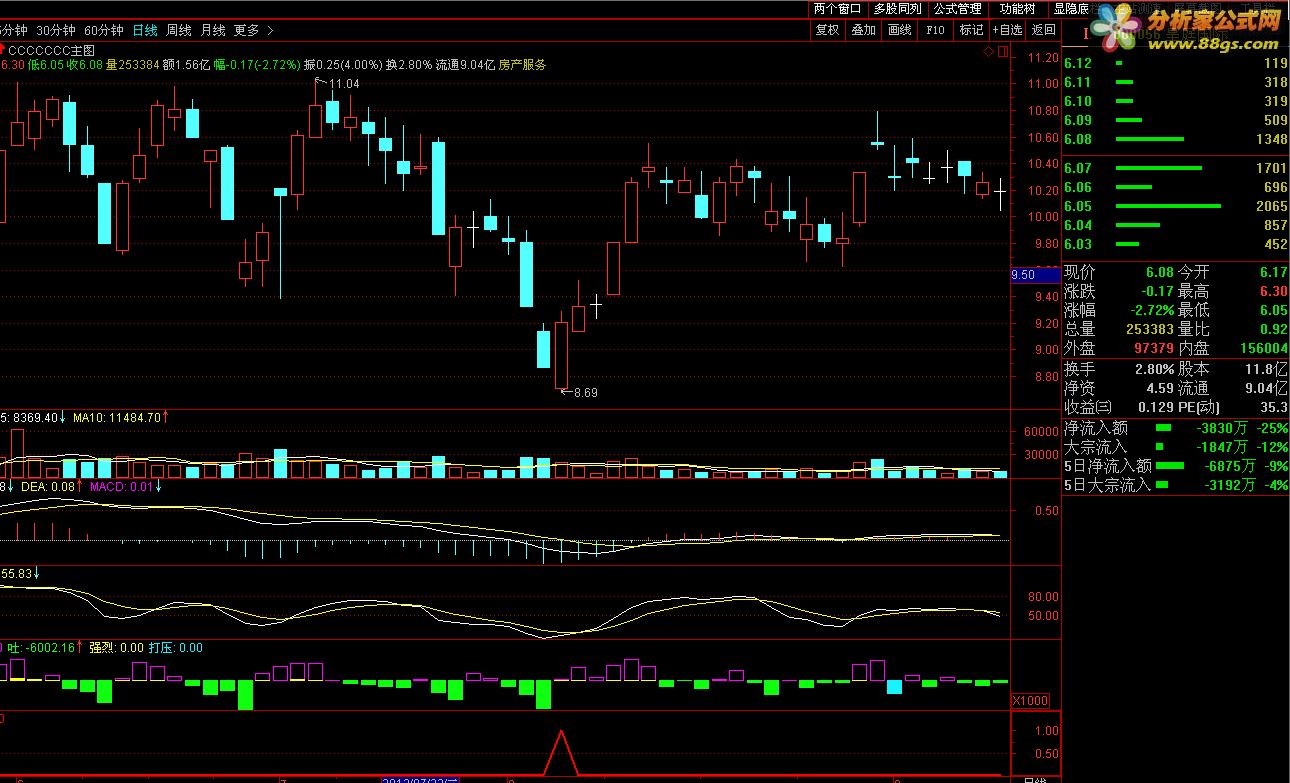This screenshot has height=783, width=1290.
Task: Click the highlighted date marker on the time axis
Action: pos(420,778)
